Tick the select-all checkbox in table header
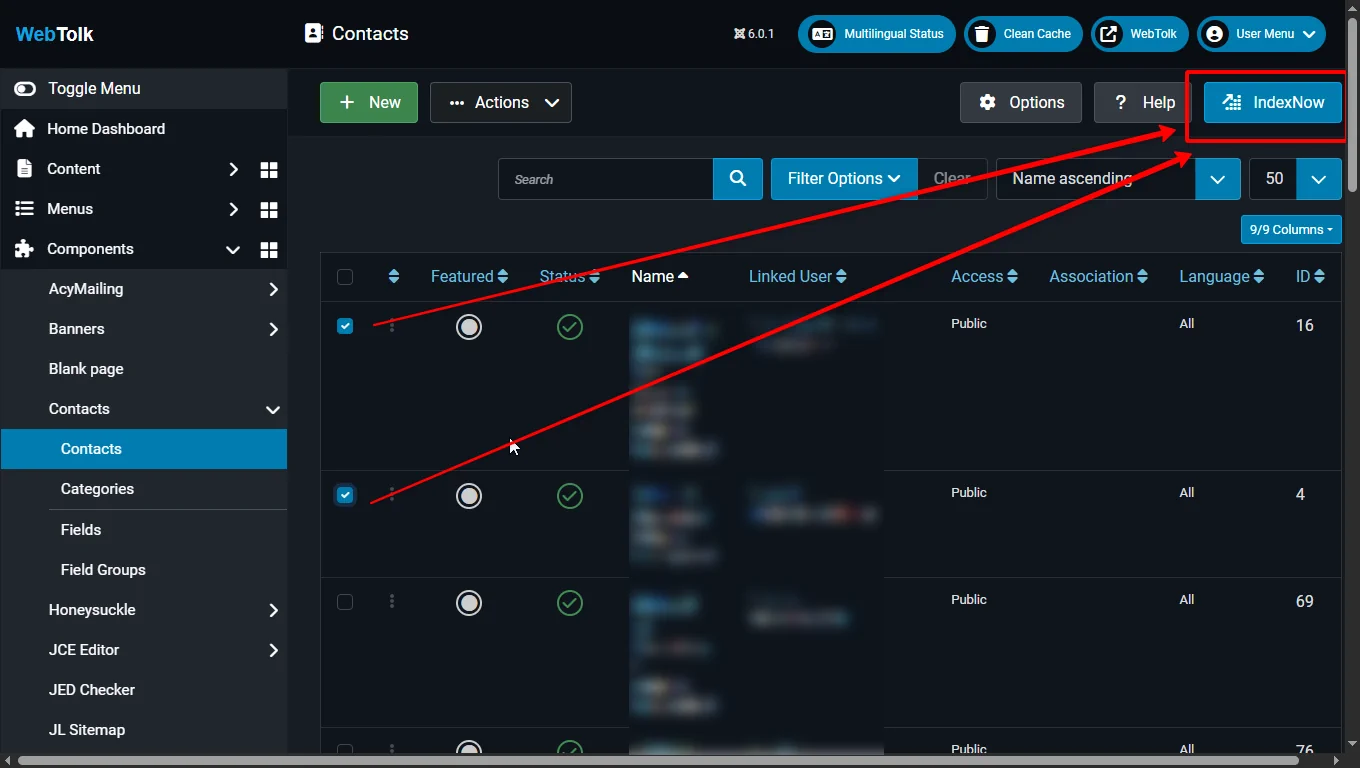The height and width of the screenshot is (768, 1360). tap(345, 277)
